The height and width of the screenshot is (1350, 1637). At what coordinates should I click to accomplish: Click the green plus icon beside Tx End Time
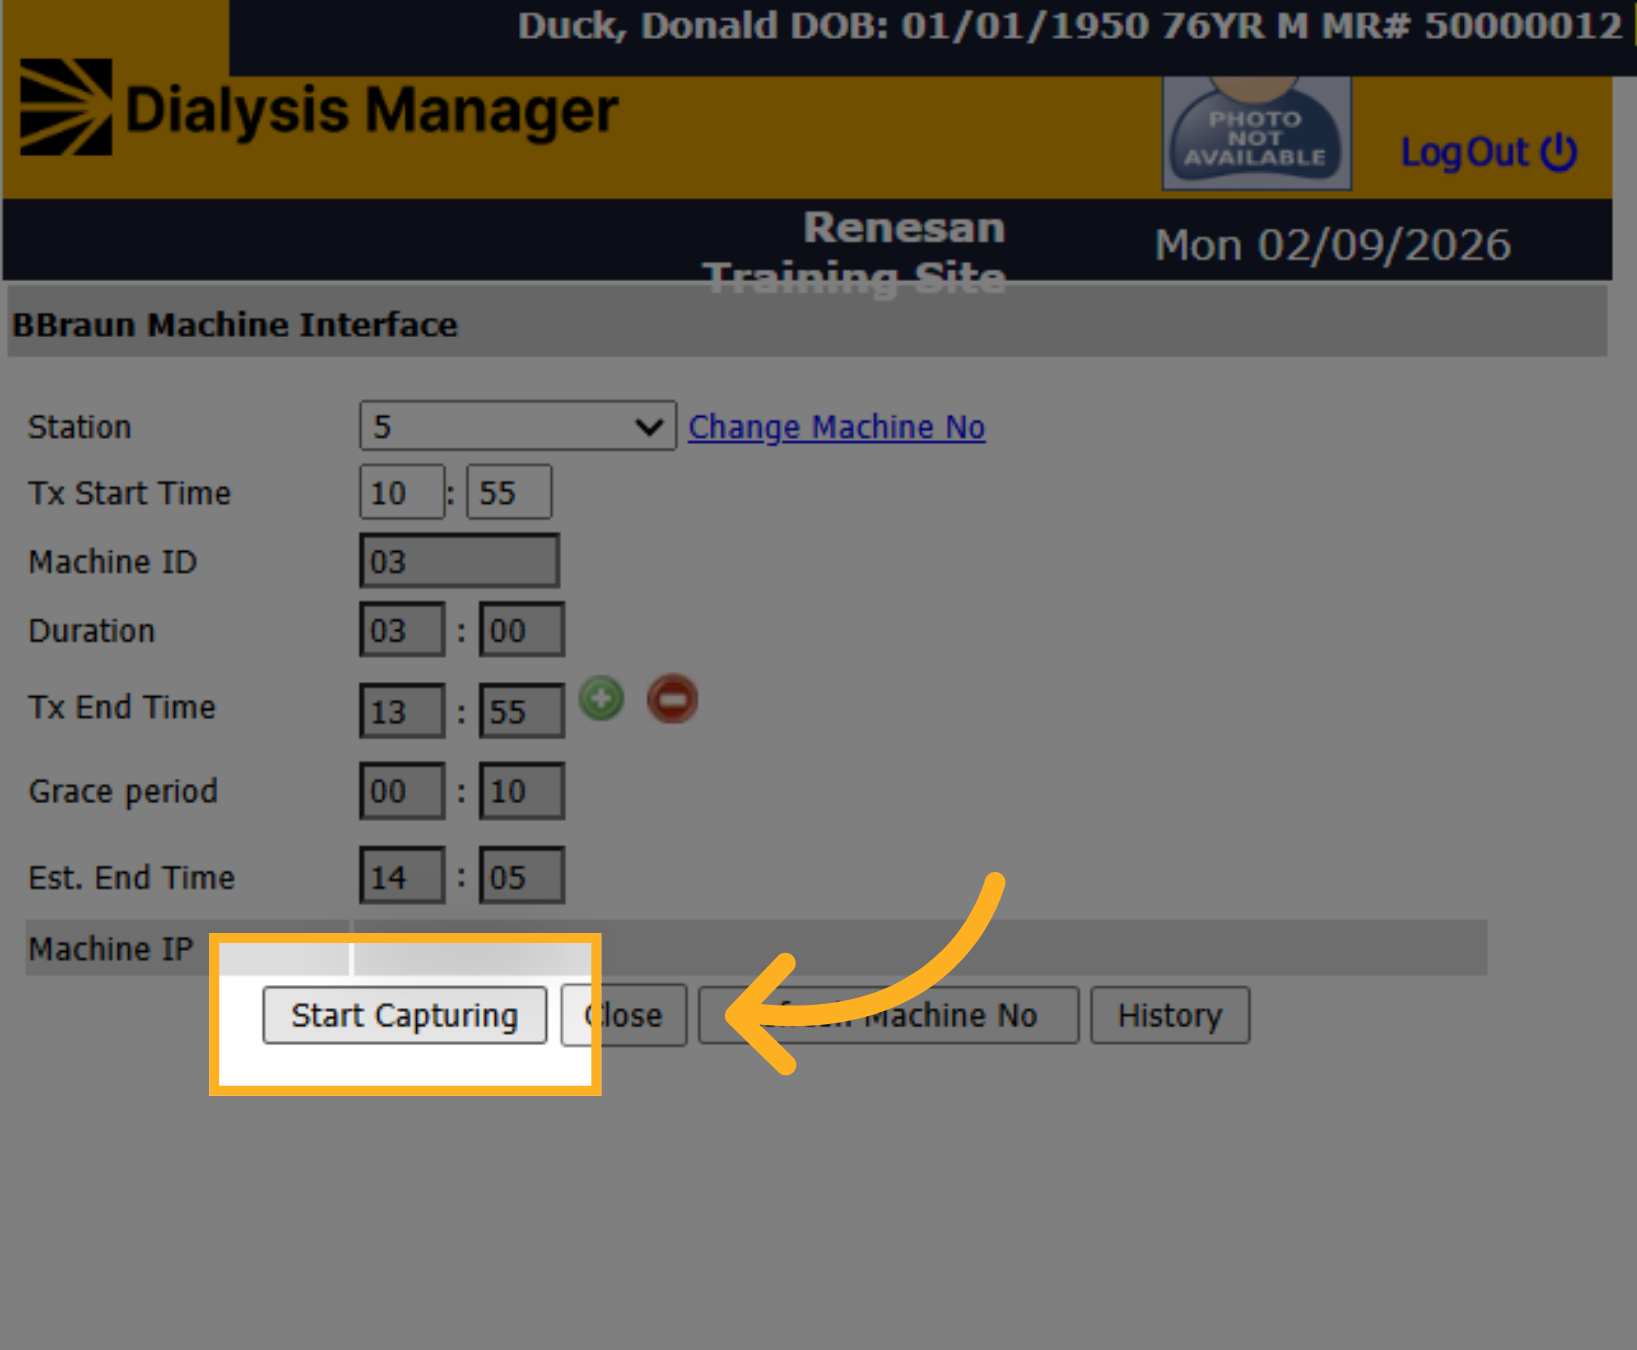(602, 698)
